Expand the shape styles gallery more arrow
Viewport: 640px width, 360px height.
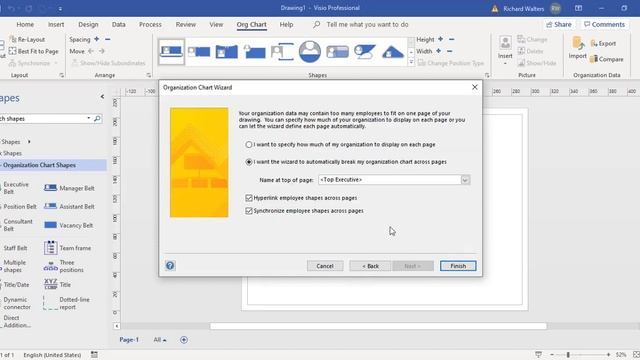[x=411, y=62]
